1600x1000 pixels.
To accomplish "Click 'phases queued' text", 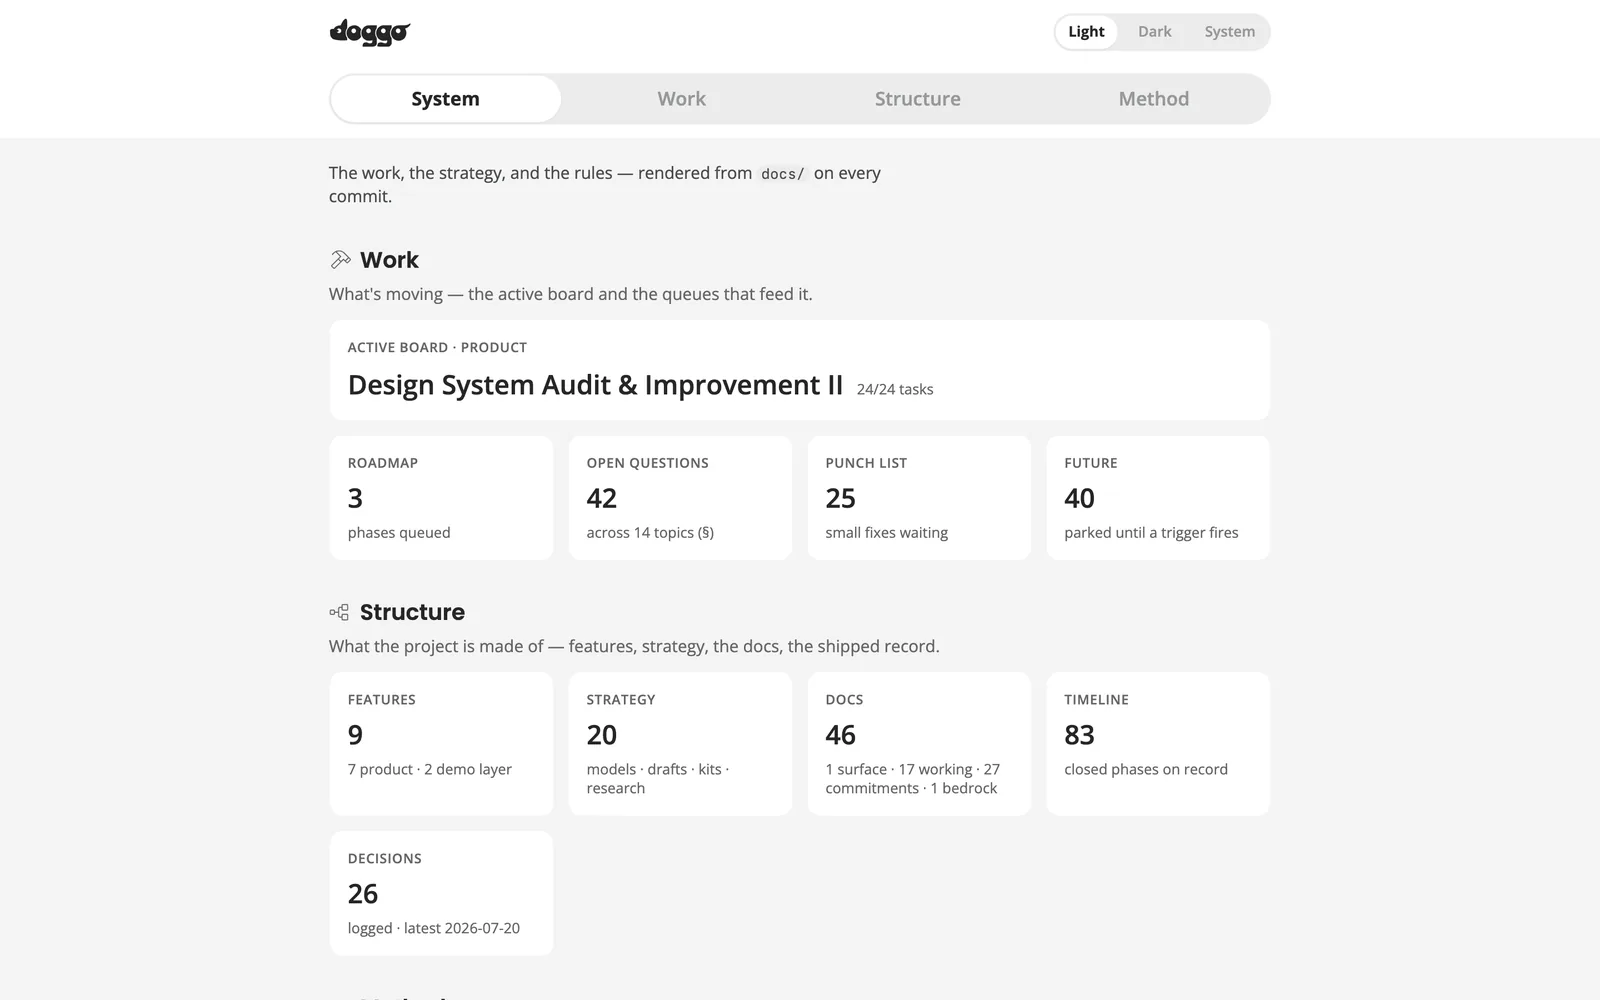I will (x=399, y=533).
